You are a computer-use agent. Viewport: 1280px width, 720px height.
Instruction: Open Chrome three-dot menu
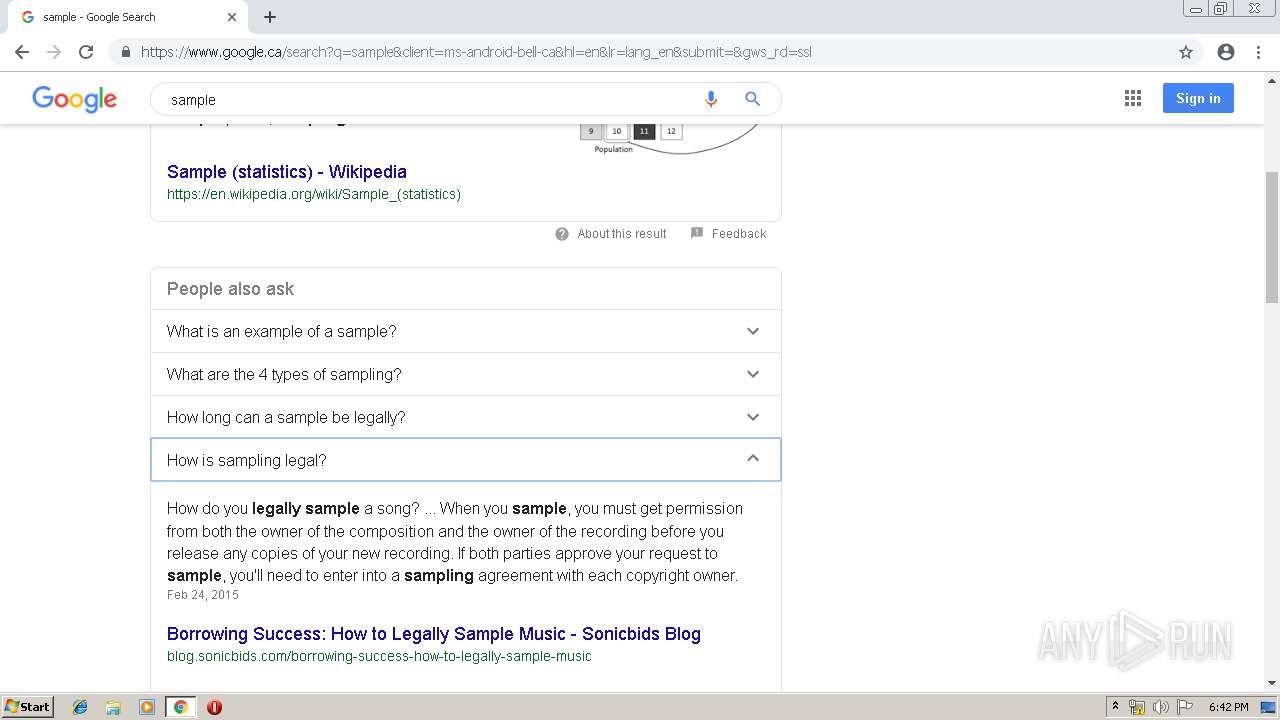tap(1258, 52)
